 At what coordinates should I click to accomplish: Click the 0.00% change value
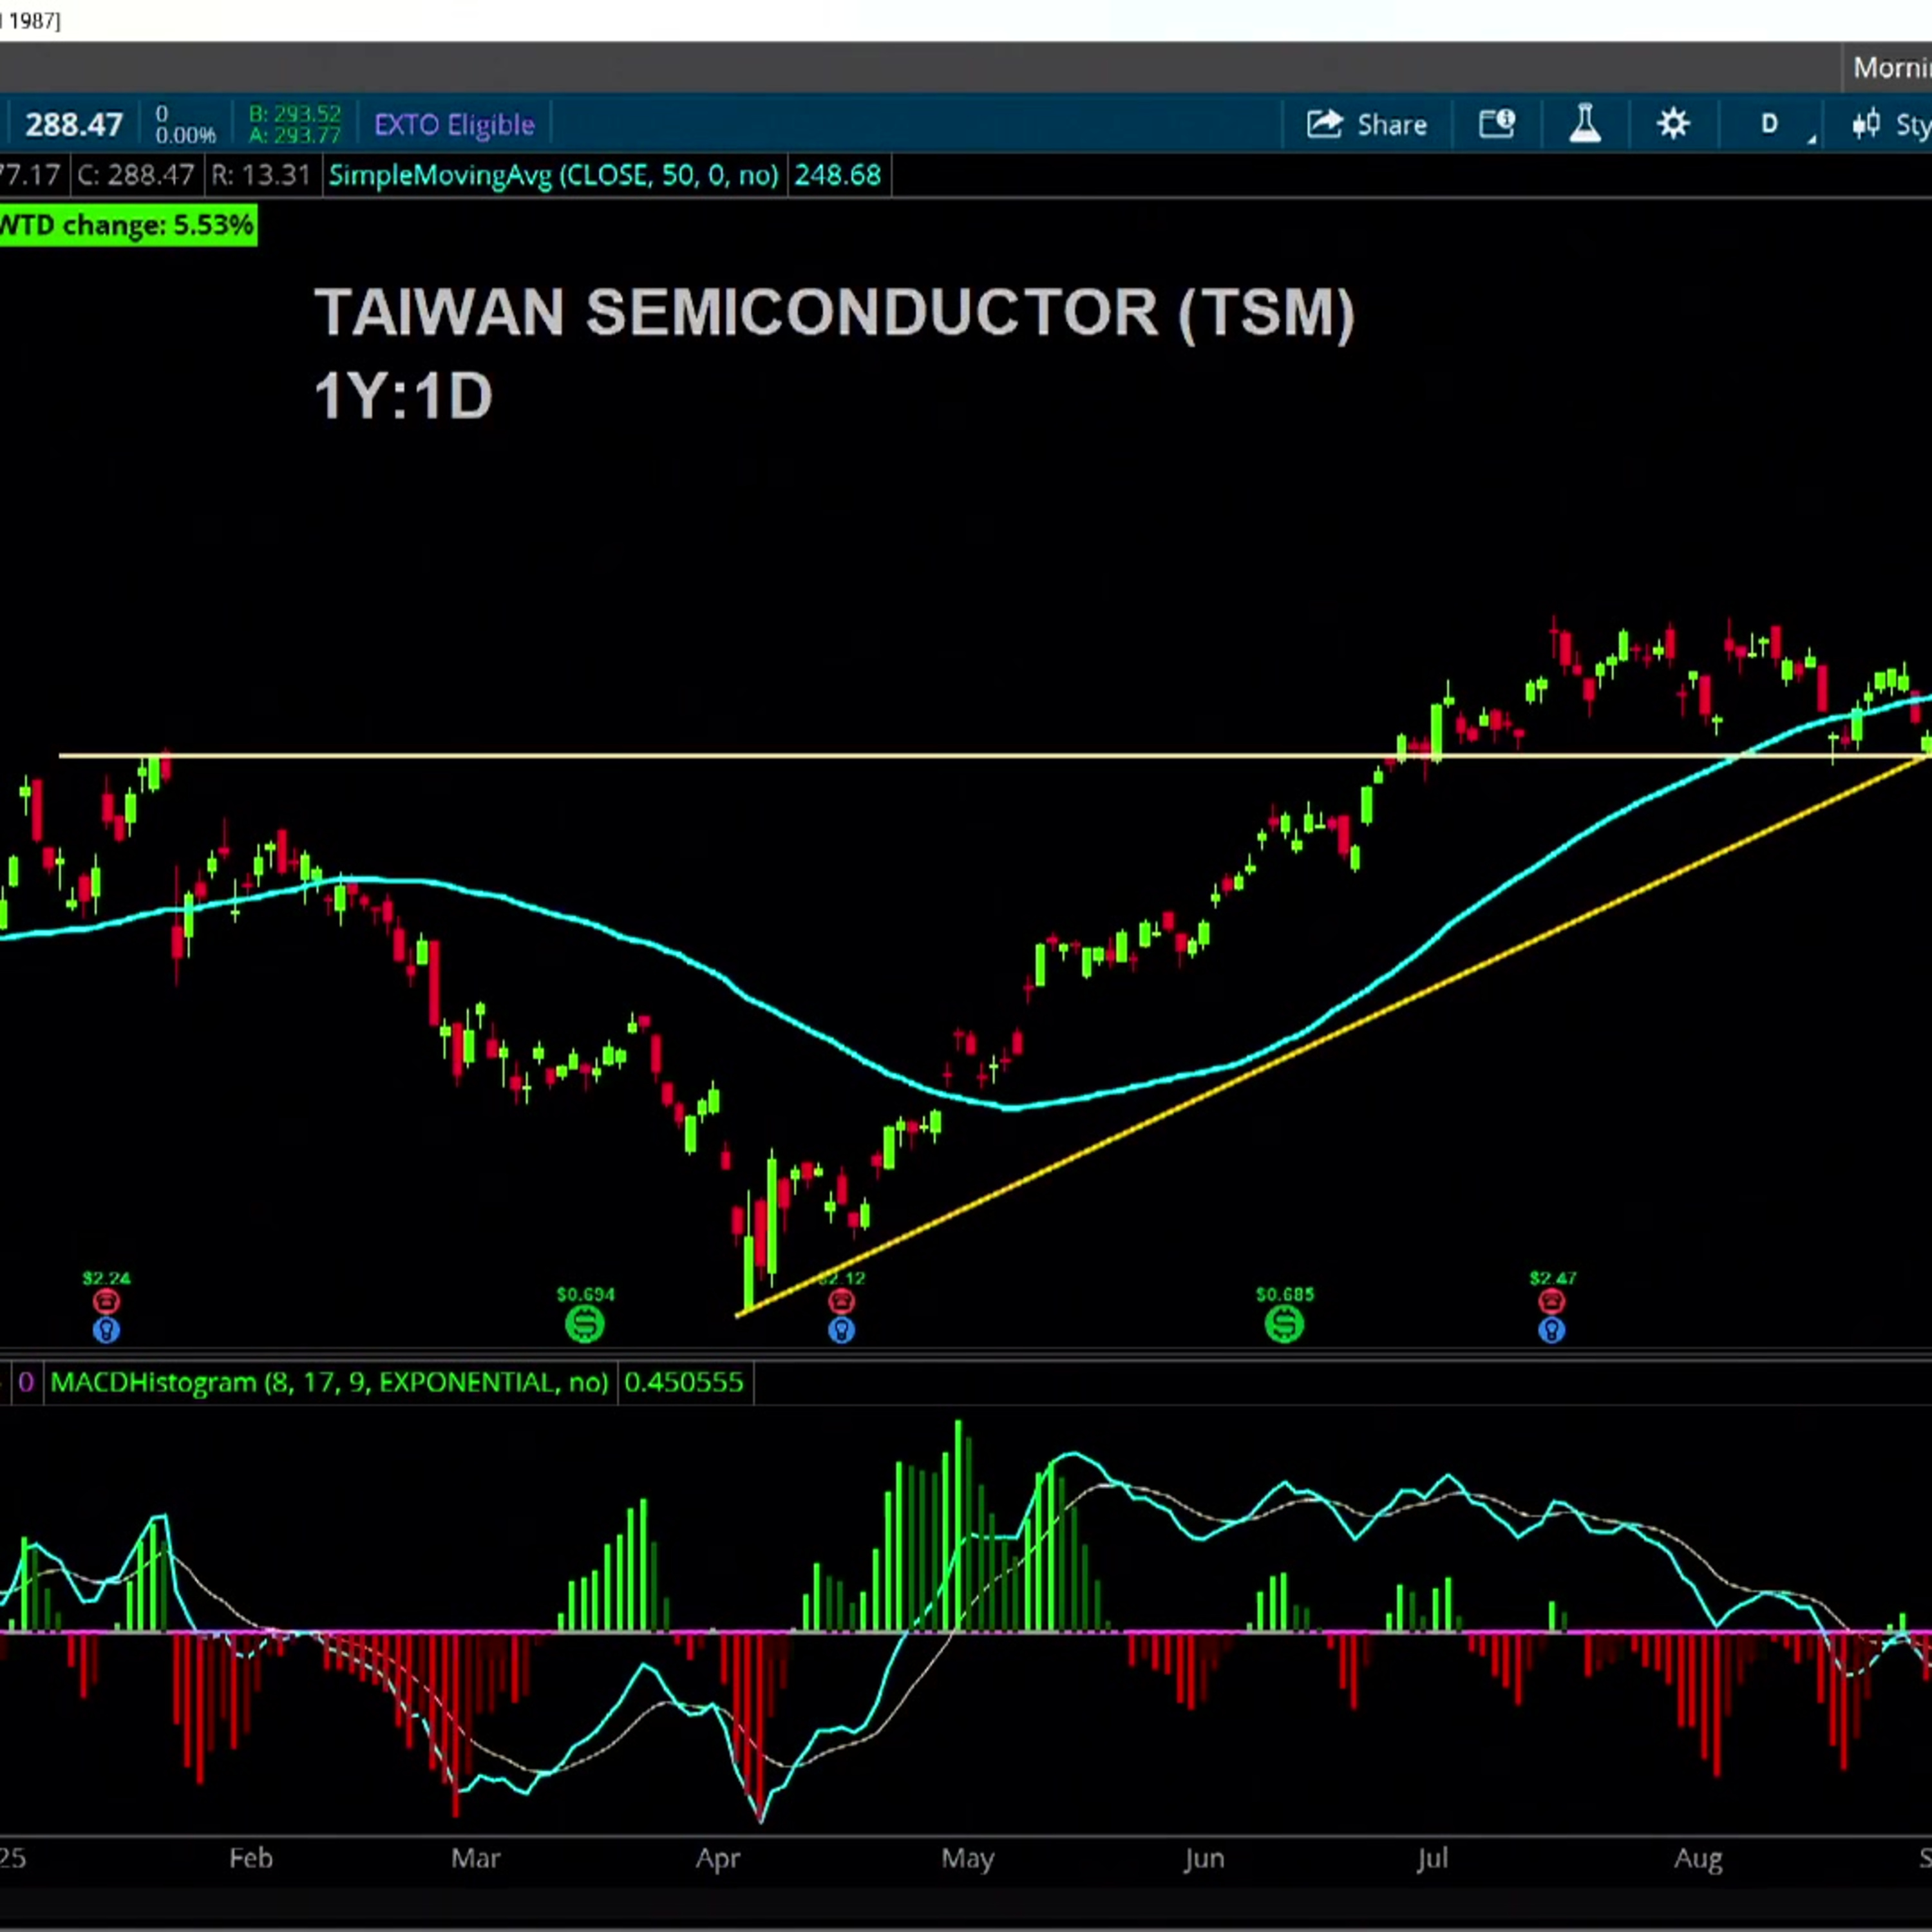pos(186,135)
